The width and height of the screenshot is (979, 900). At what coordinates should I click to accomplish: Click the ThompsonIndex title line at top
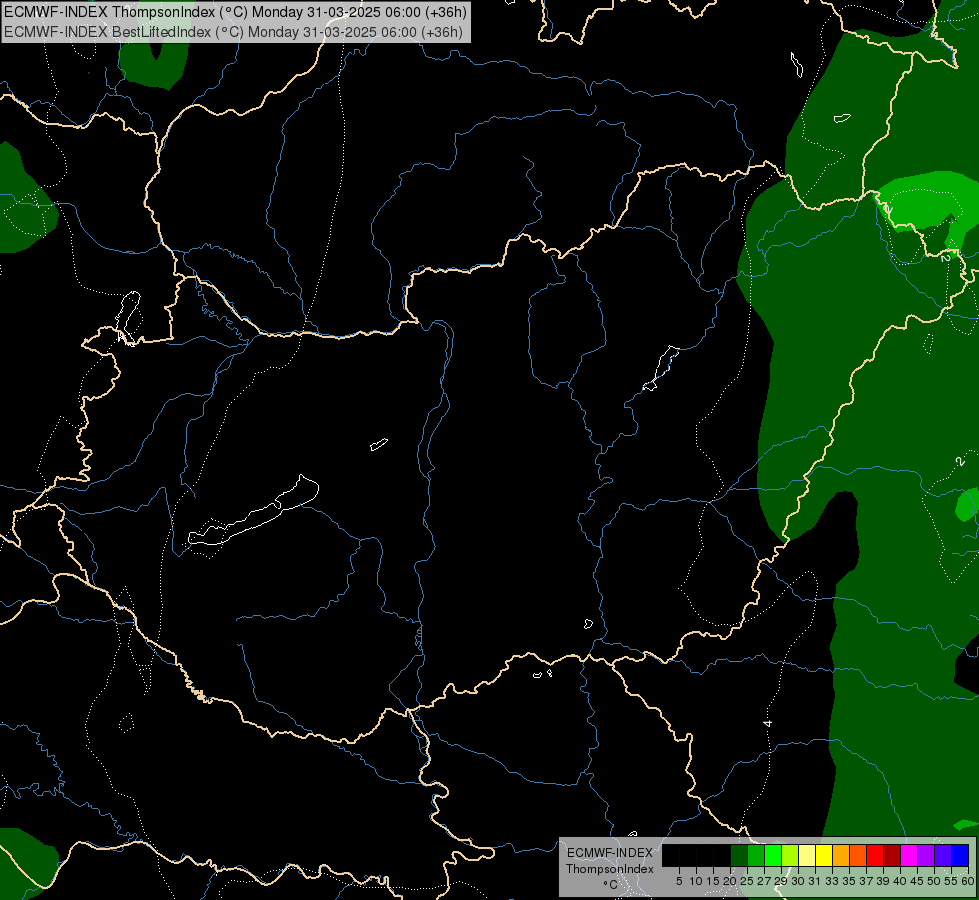pyautogui.click(x=235, y=12)
